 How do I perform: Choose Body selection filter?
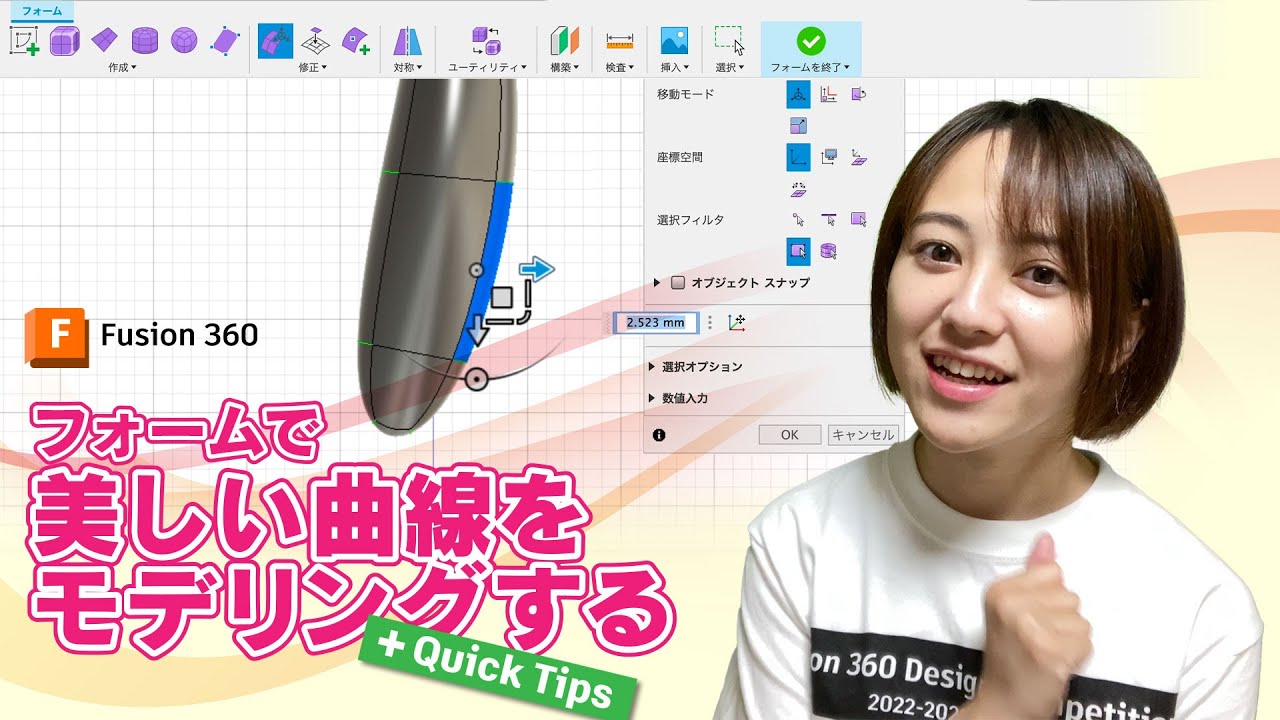828,251
